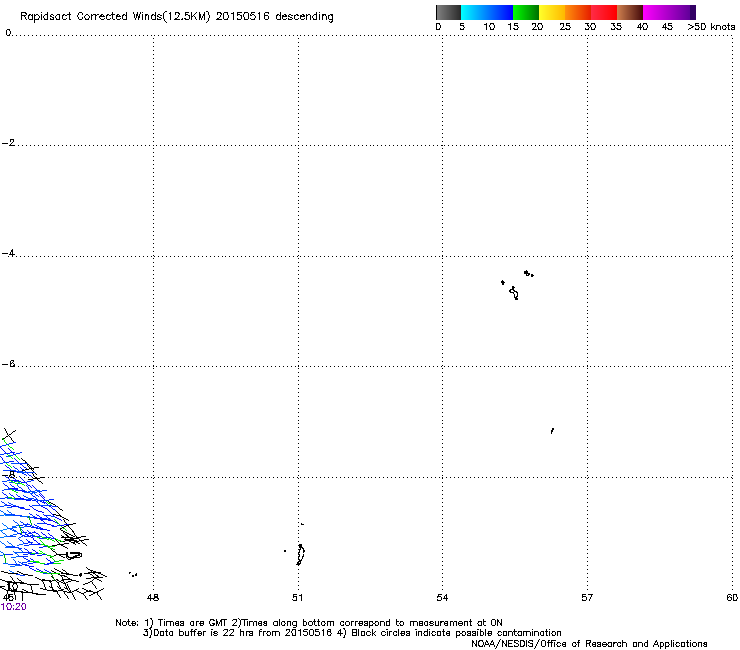Viewport: 740px width, 650px height.
Task: Pick the yellow 20-25 knots color band
Action: coord(552,12)
